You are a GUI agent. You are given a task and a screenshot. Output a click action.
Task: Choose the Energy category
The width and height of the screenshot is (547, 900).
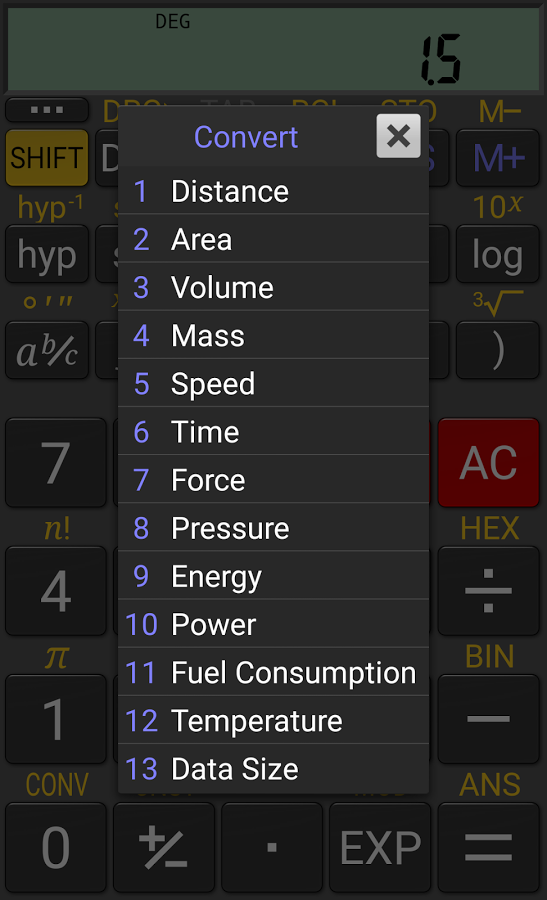tap(273, 576)
